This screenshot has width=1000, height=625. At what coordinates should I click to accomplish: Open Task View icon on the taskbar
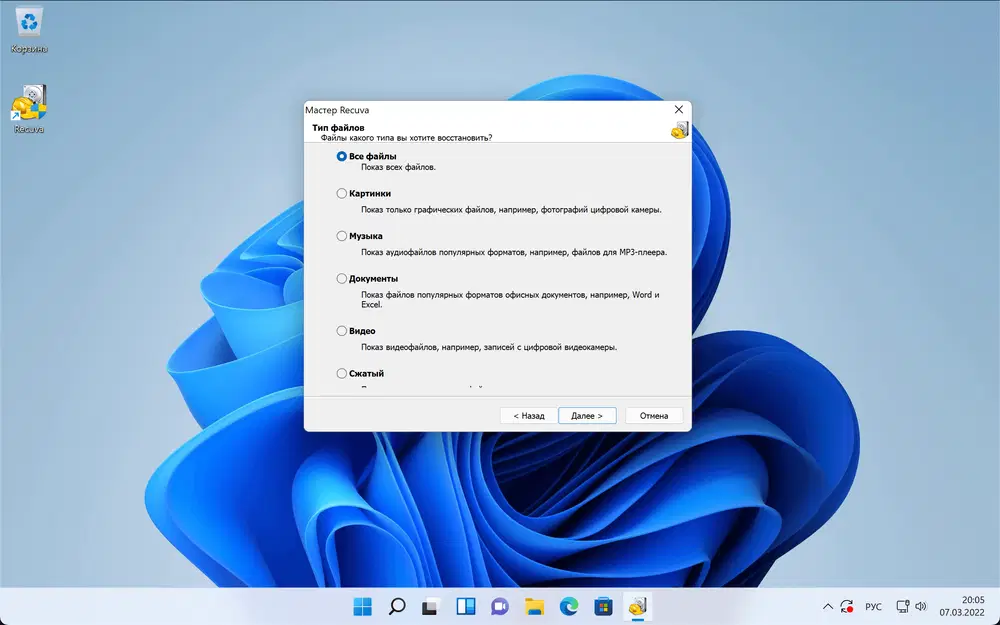click(x=430, y=607)
